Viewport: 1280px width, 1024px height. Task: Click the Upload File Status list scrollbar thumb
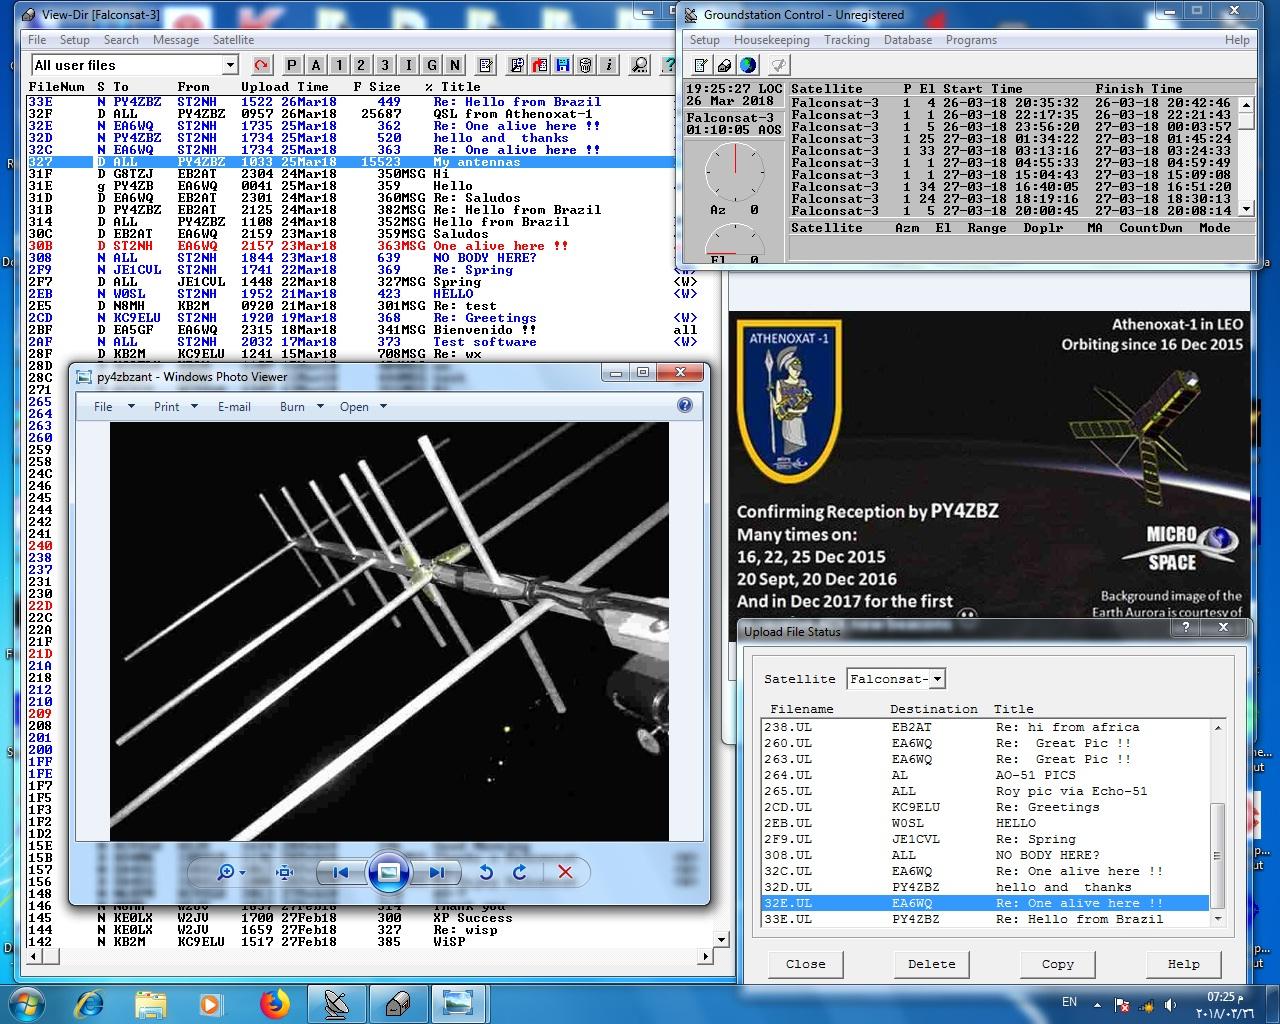point(1217,853)
